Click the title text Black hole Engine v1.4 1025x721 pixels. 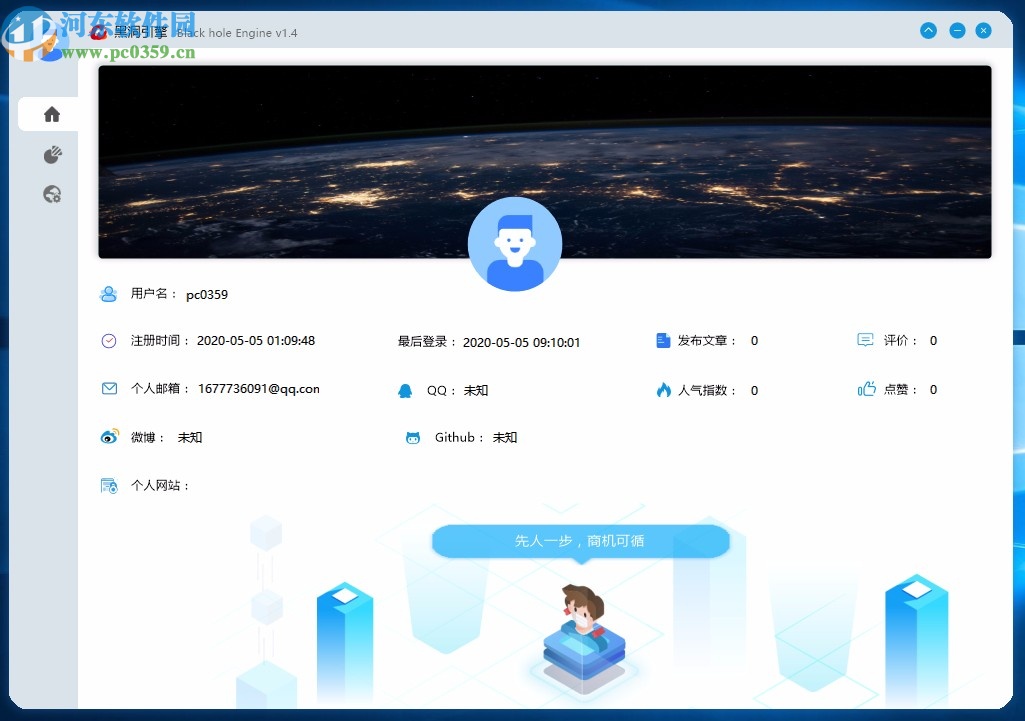[x=237, y=33]
